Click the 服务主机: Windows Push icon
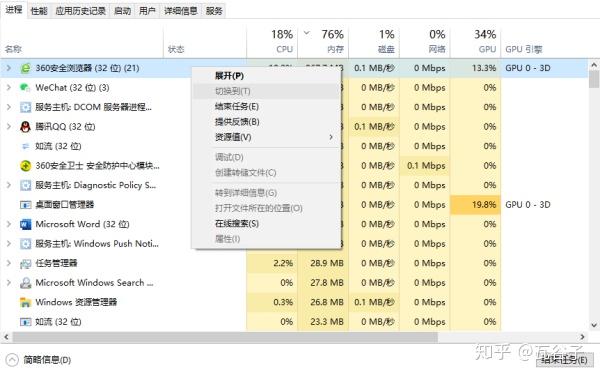600x377 pixels. pyautogui.click(x=25, y=244)
